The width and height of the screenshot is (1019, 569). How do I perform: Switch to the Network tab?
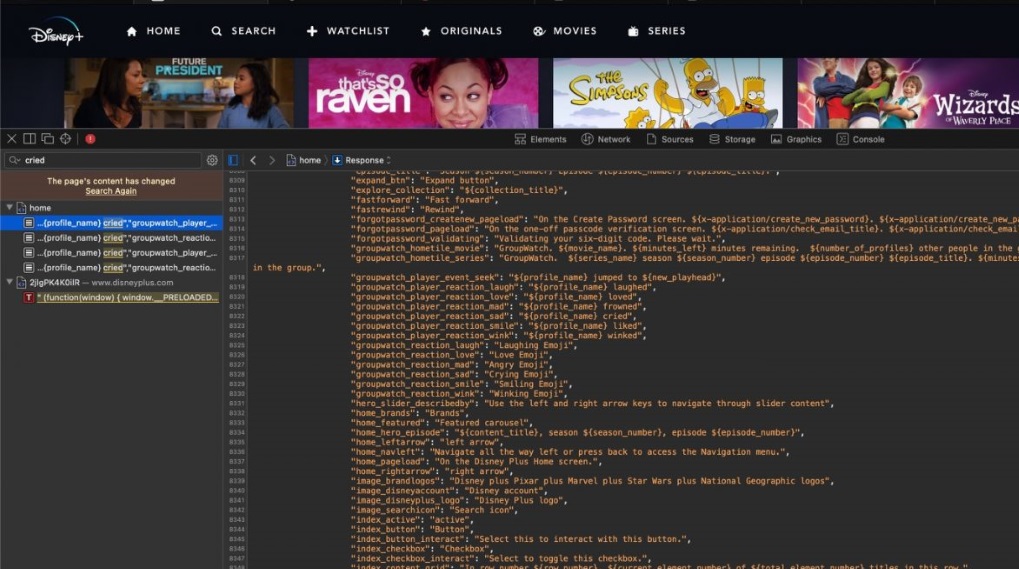[606, 139]
